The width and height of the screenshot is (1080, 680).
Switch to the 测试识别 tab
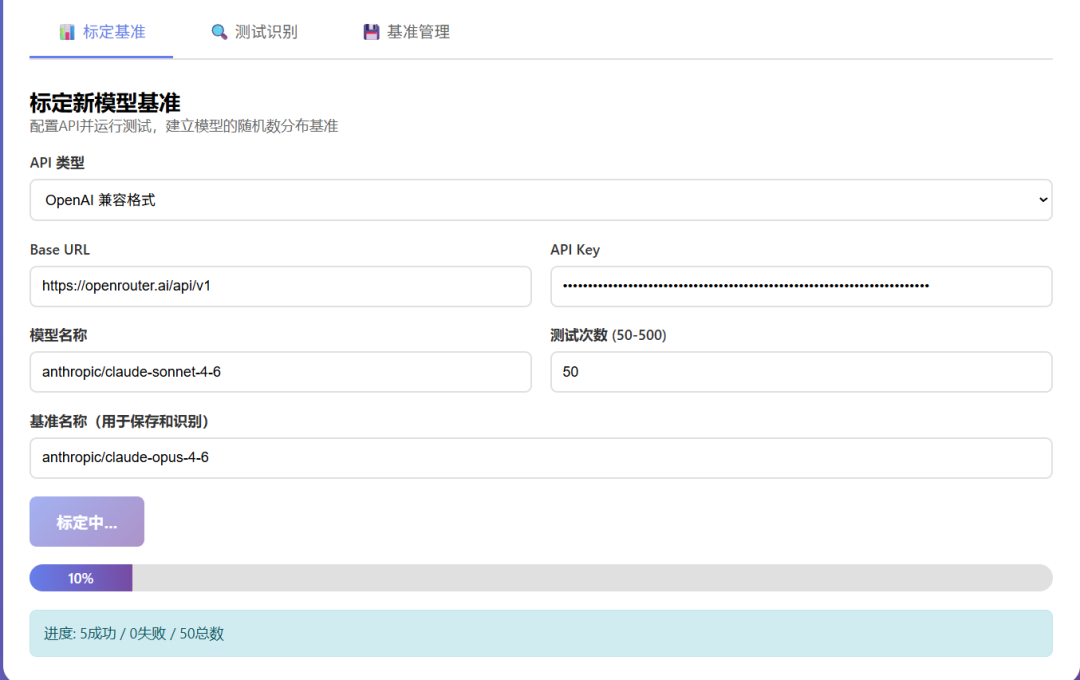(254, 32)
